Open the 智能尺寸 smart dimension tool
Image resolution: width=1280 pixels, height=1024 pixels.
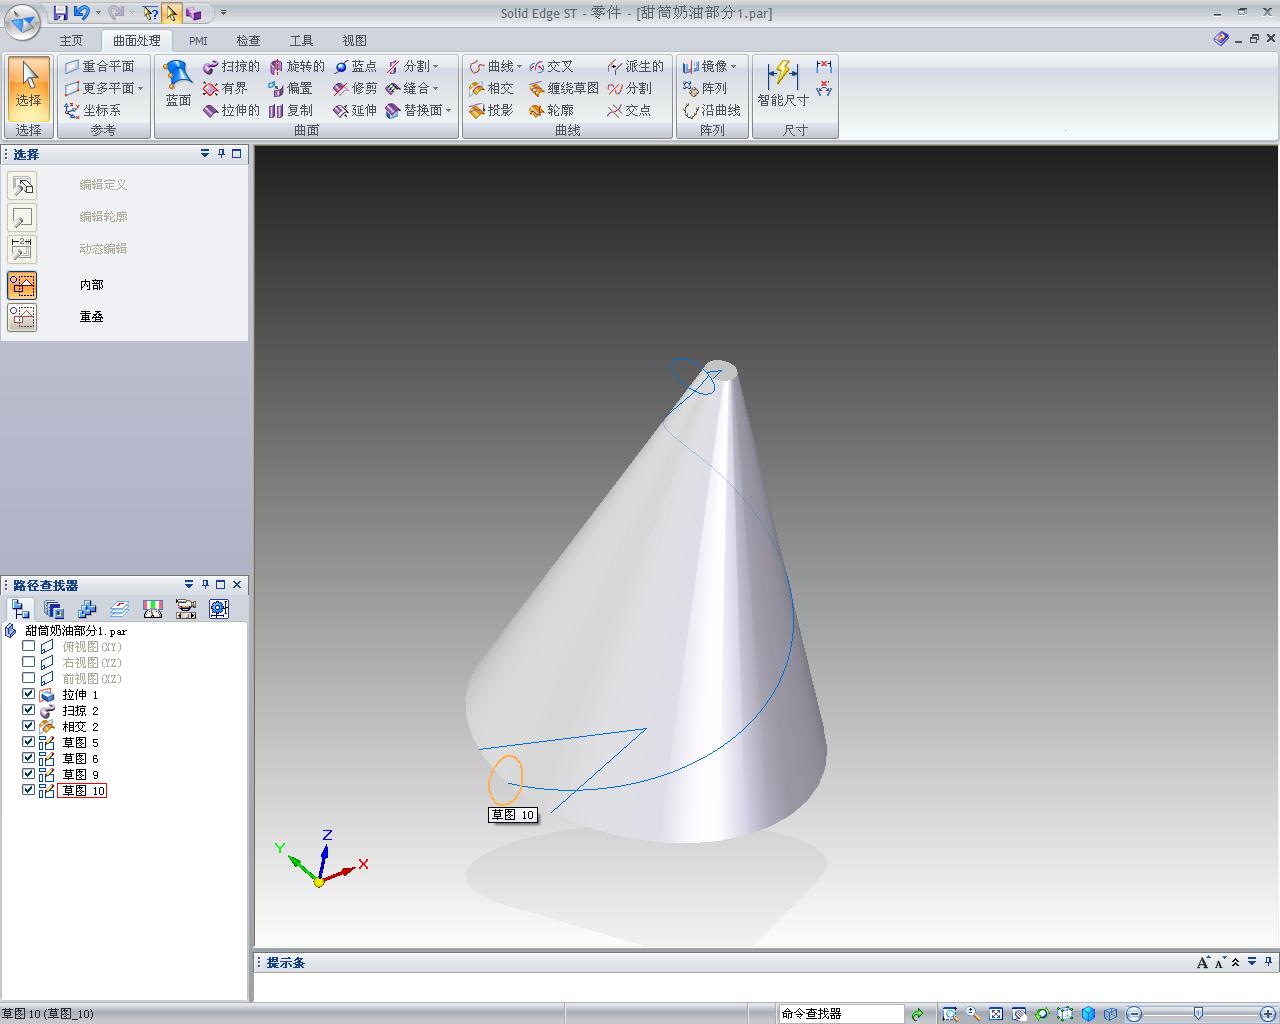point(783,84)
